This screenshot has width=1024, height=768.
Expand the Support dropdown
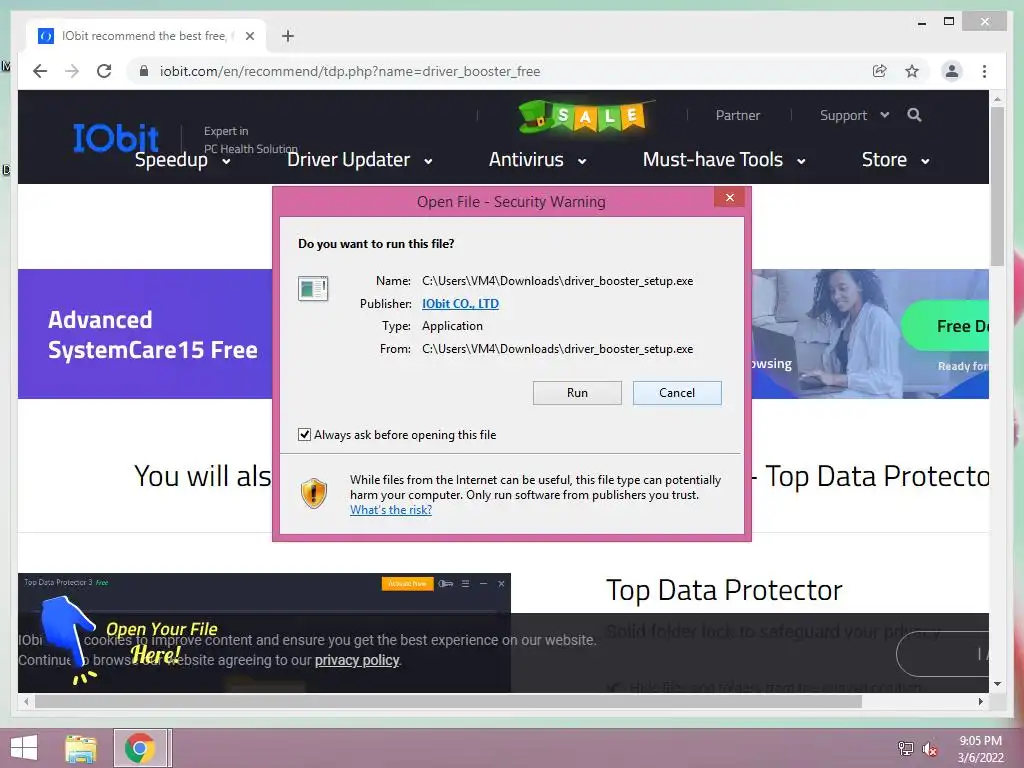pyautogui.click(x=854, y=116)
